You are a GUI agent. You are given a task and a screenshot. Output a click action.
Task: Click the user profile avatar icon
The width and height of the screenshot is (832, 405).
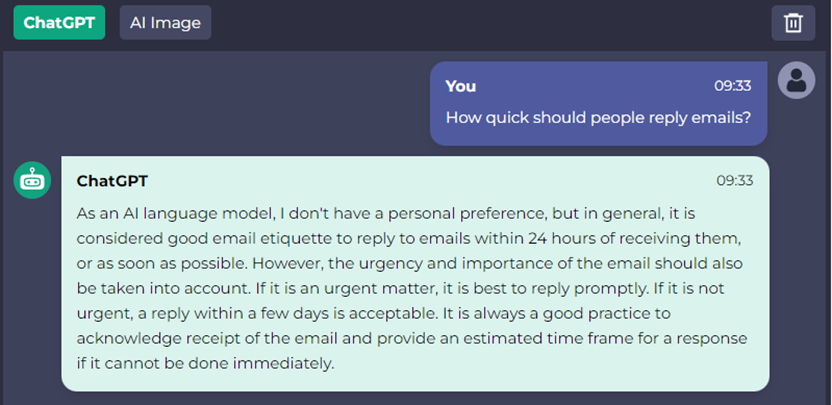796,80
